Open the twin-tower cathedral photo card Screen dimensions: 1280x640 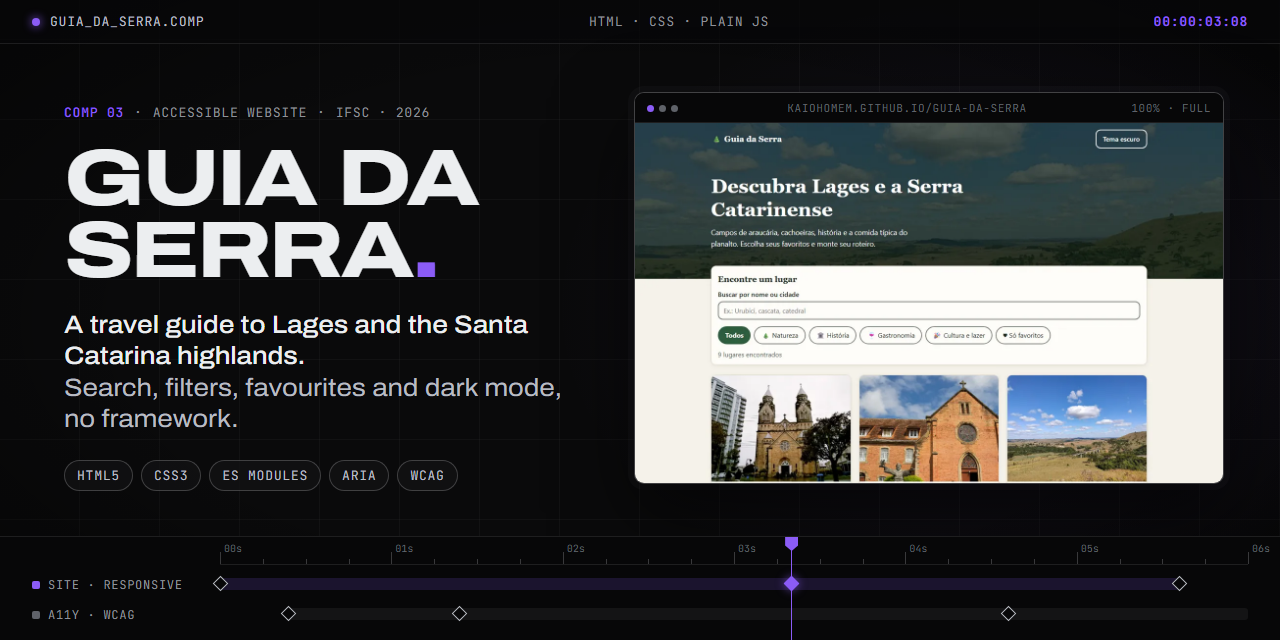[781, 429]
